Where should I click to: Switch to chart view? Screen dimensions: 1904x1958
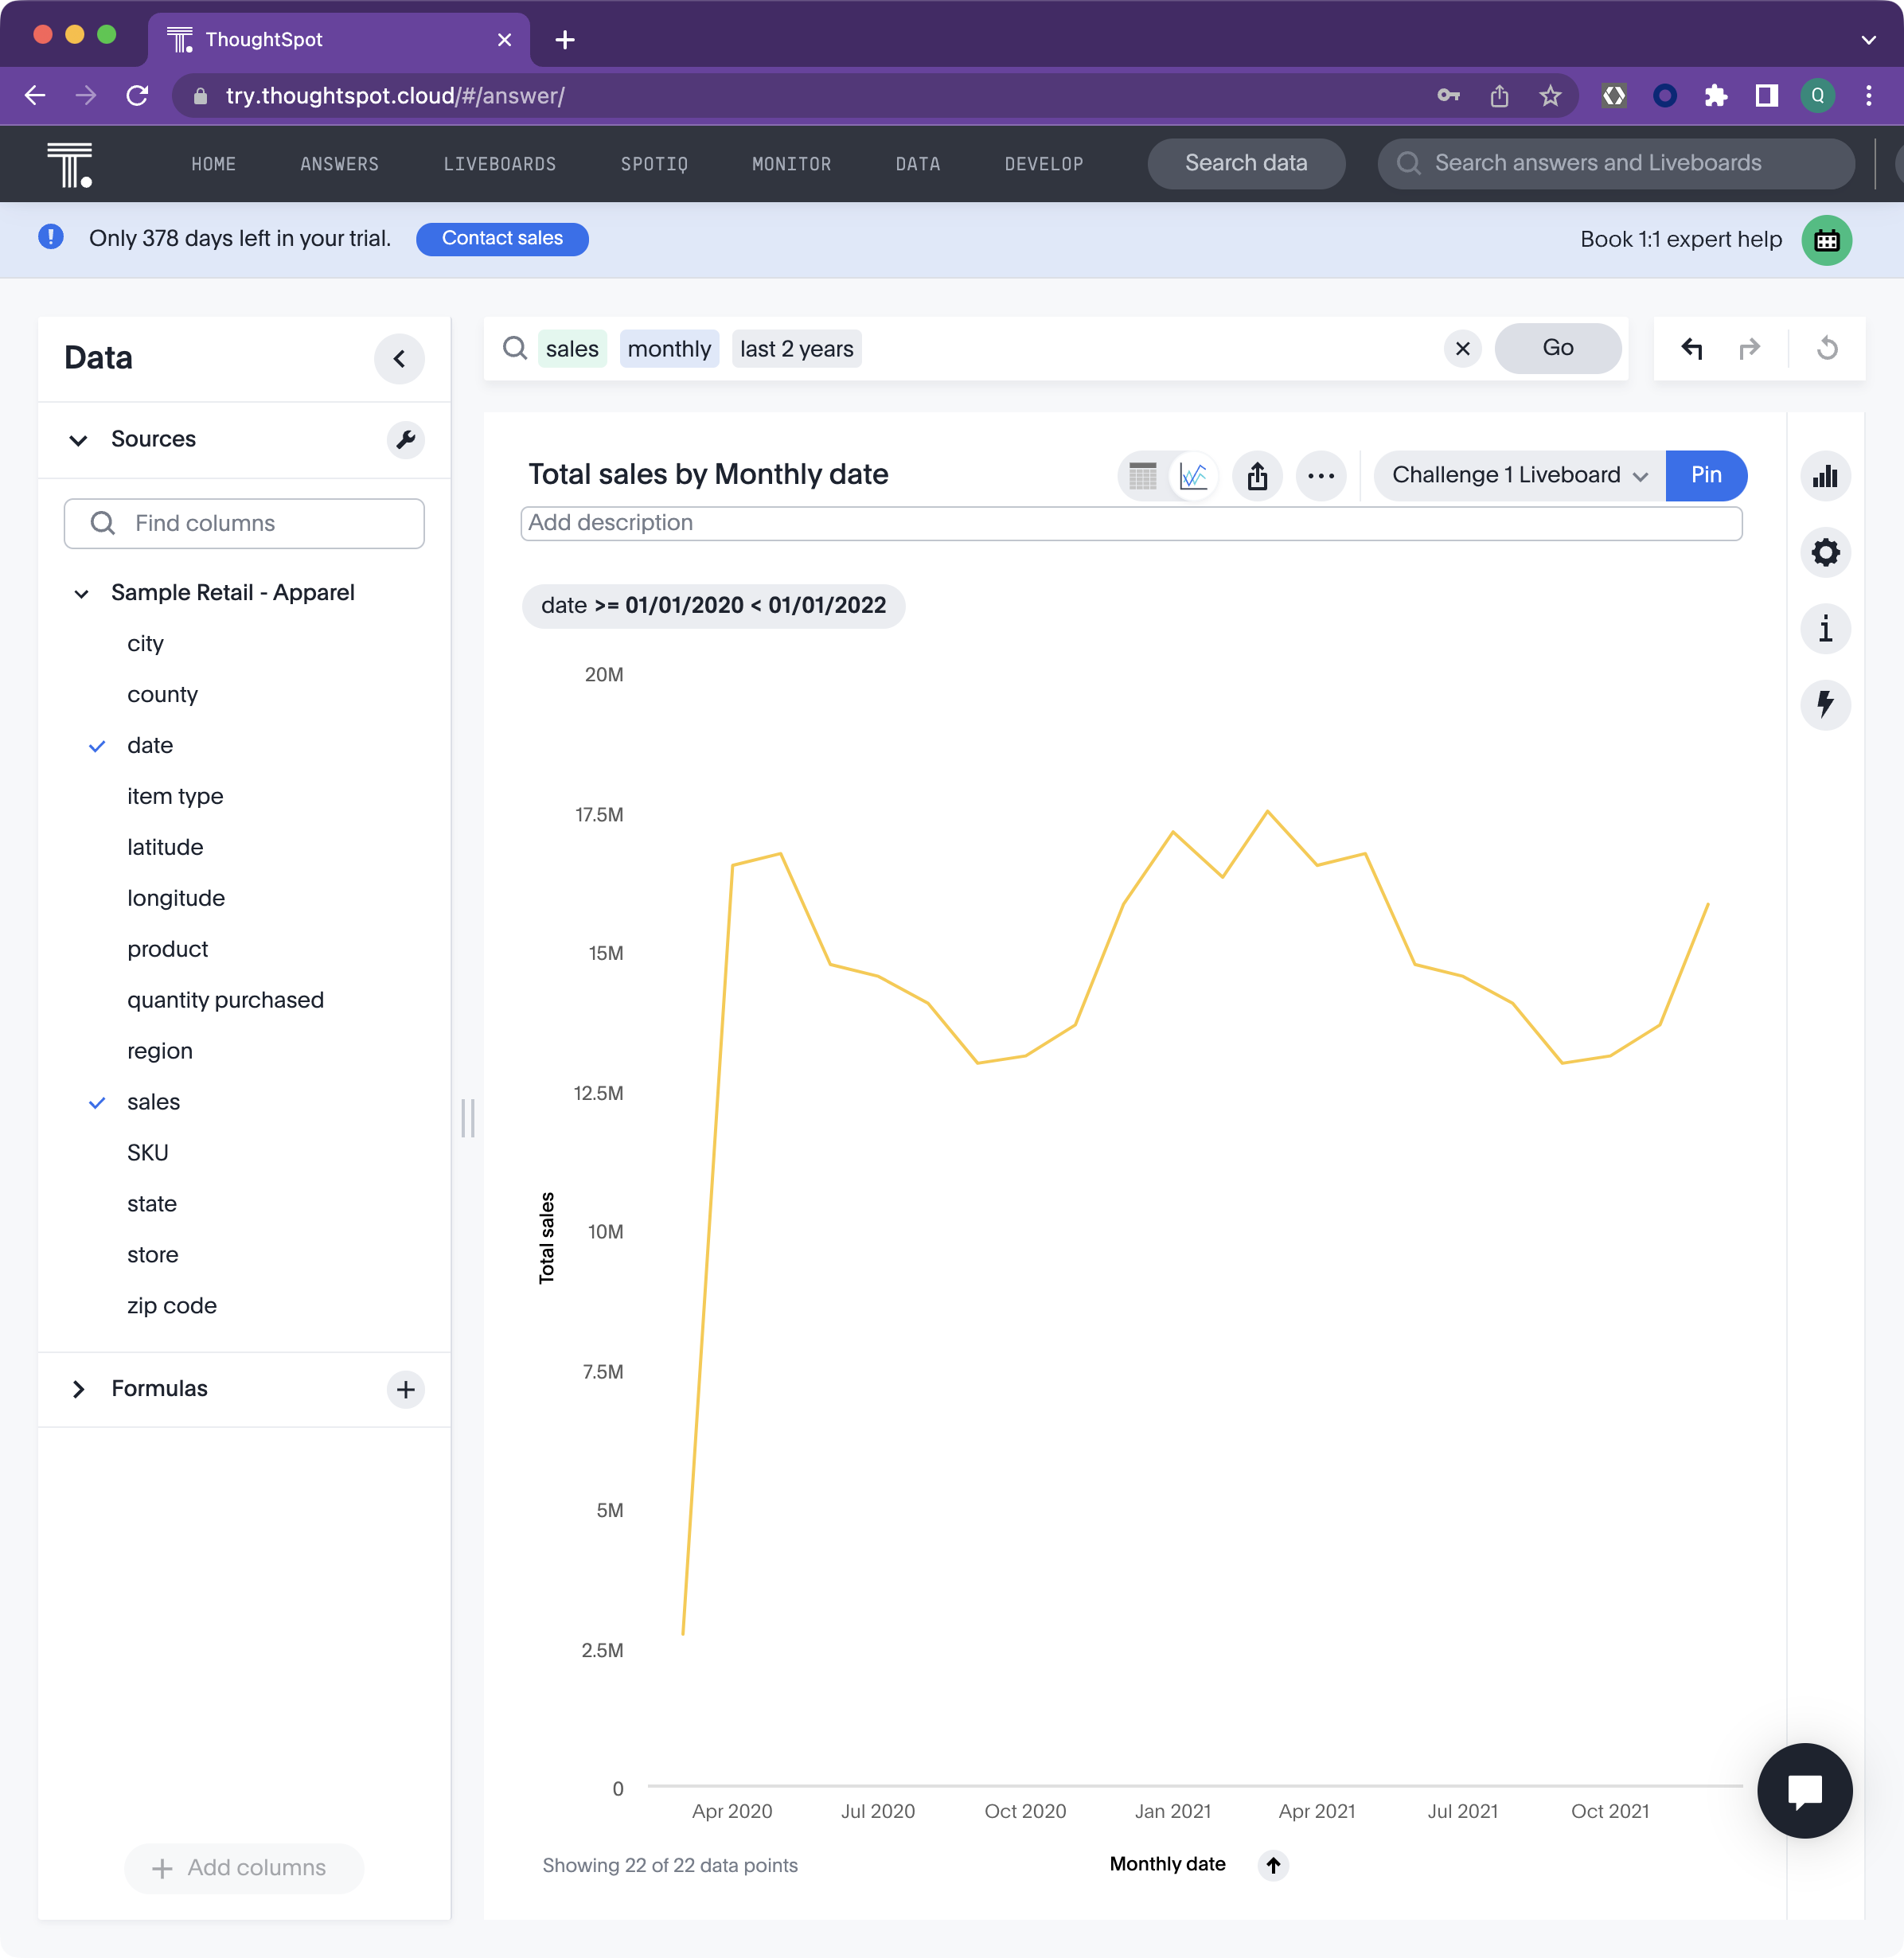coord(1193,475)
